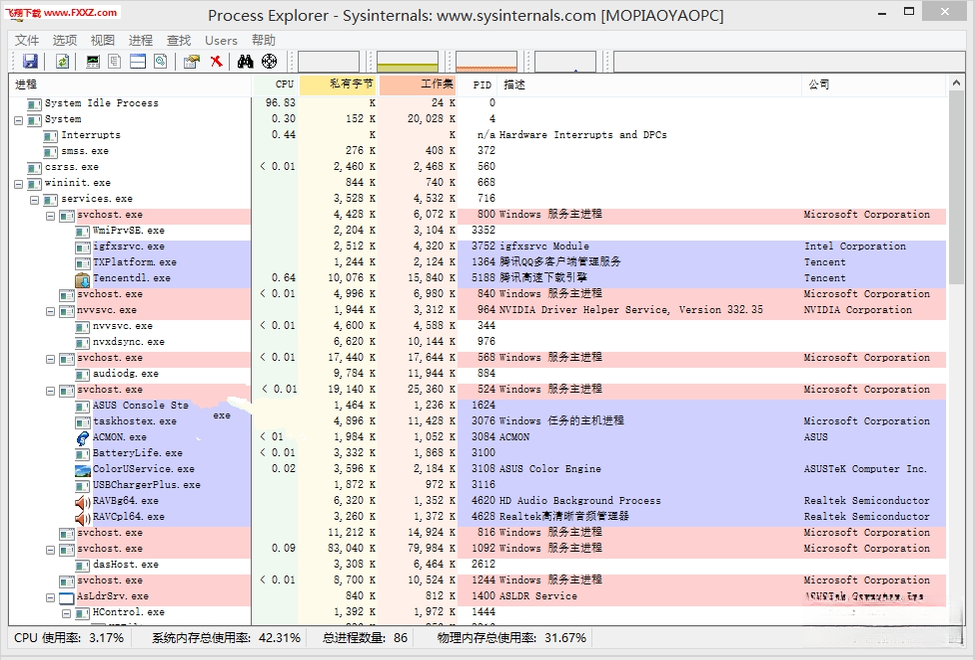
Task: Toggle the lower pane toolbar icon
Action: pos(137,61)
